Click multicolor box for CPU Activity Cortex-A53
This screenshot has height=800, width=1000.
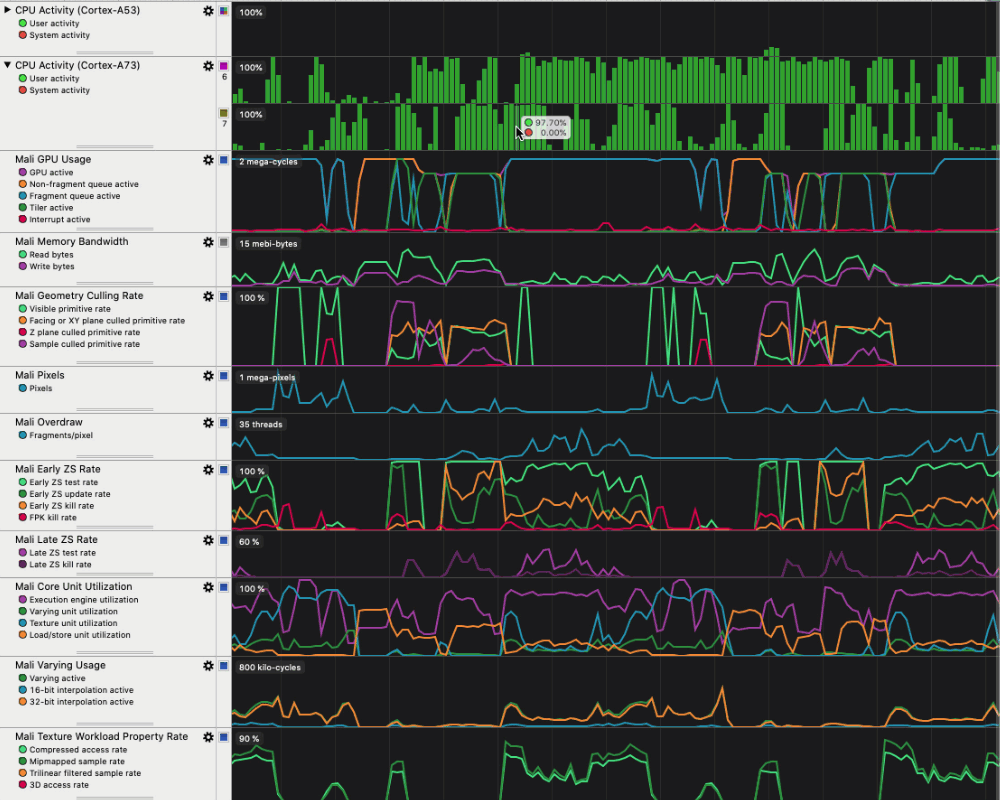pyautogui.click(x=224, y=11)
